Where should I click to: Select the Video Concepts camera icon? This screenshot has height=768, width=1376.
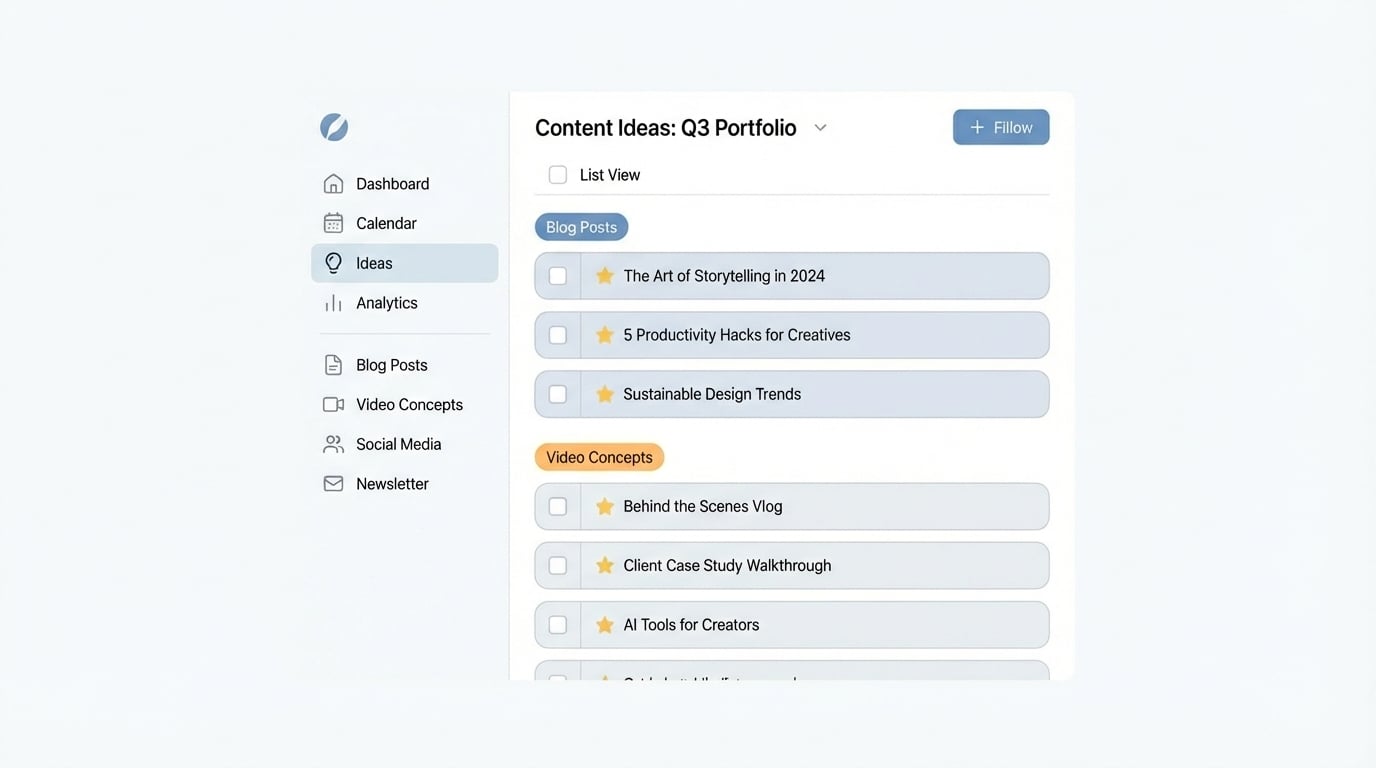[333, 404]
